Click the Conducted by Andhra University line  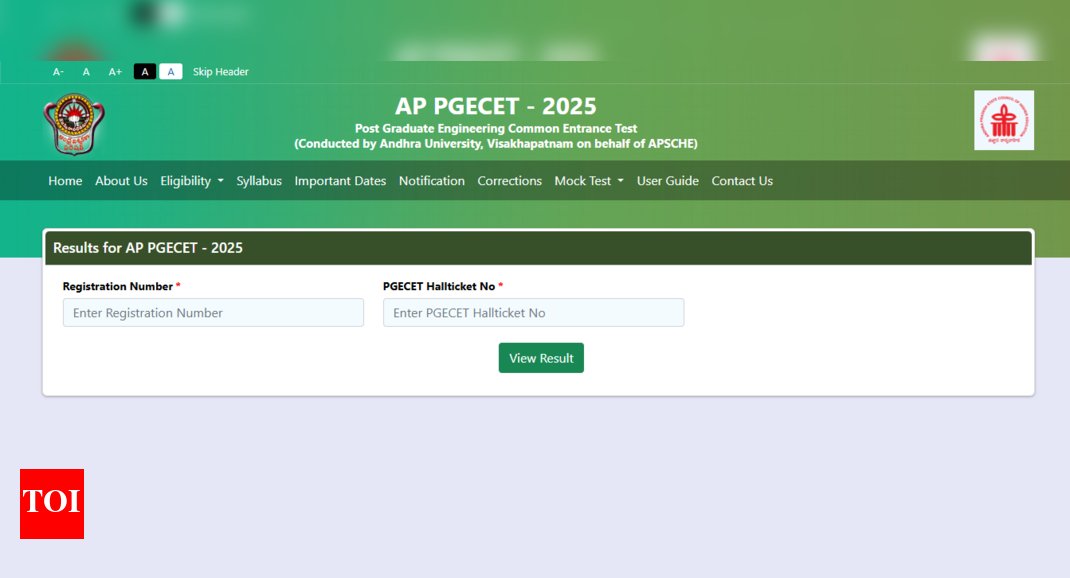(496, 144)
